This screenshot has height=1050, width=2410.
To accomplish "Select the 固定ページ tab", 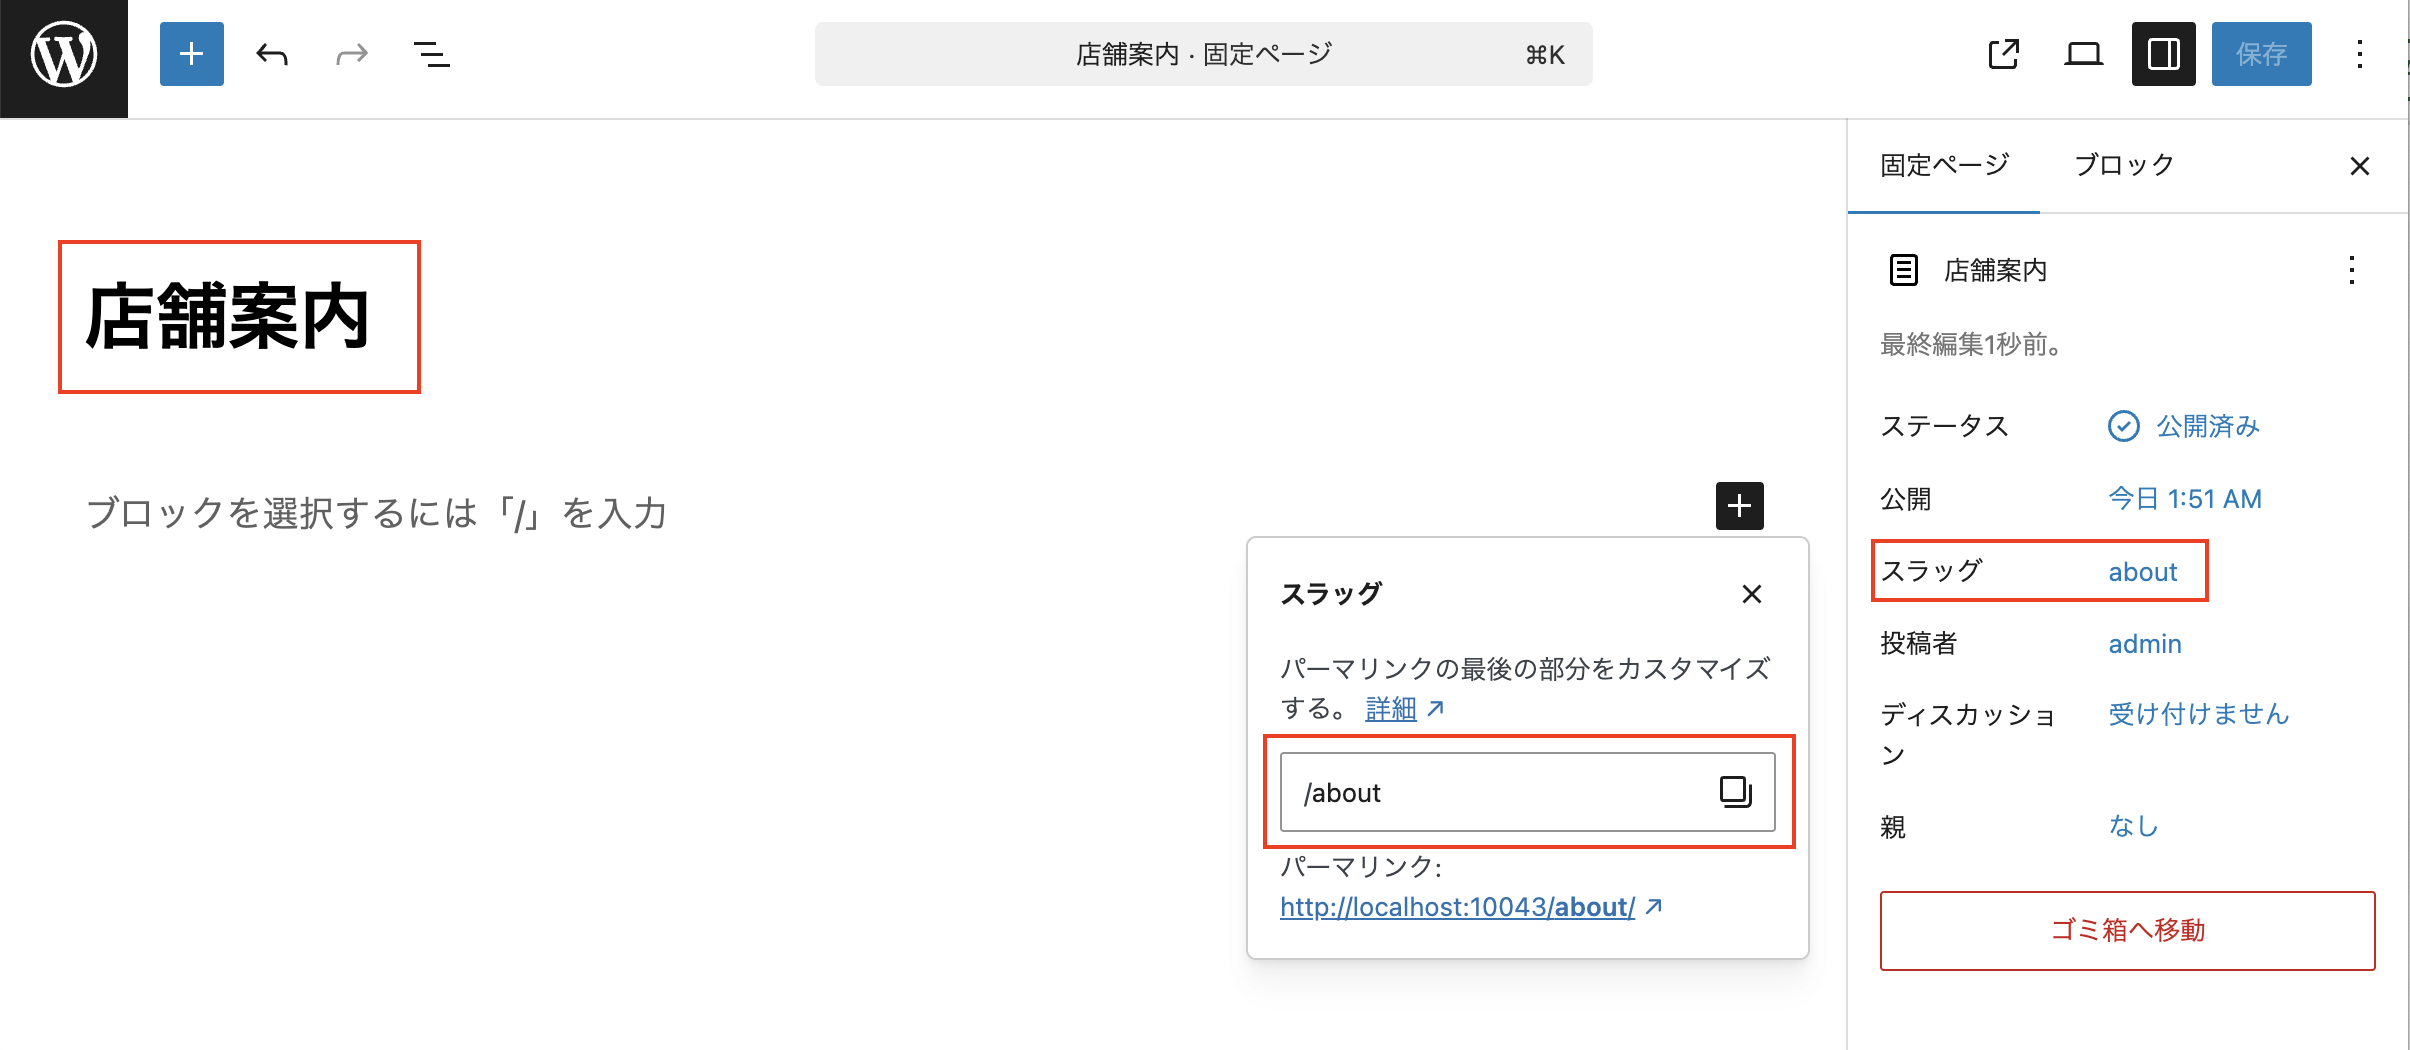I will point(1944,165).
